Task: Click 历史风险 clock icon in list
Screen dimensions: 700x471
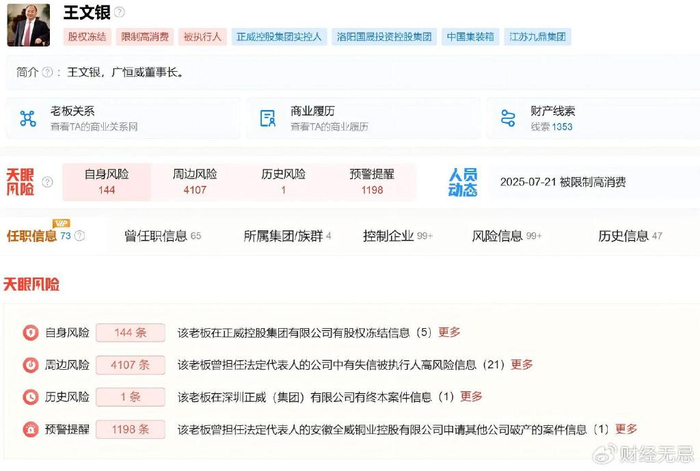Action: pos(31,397)
